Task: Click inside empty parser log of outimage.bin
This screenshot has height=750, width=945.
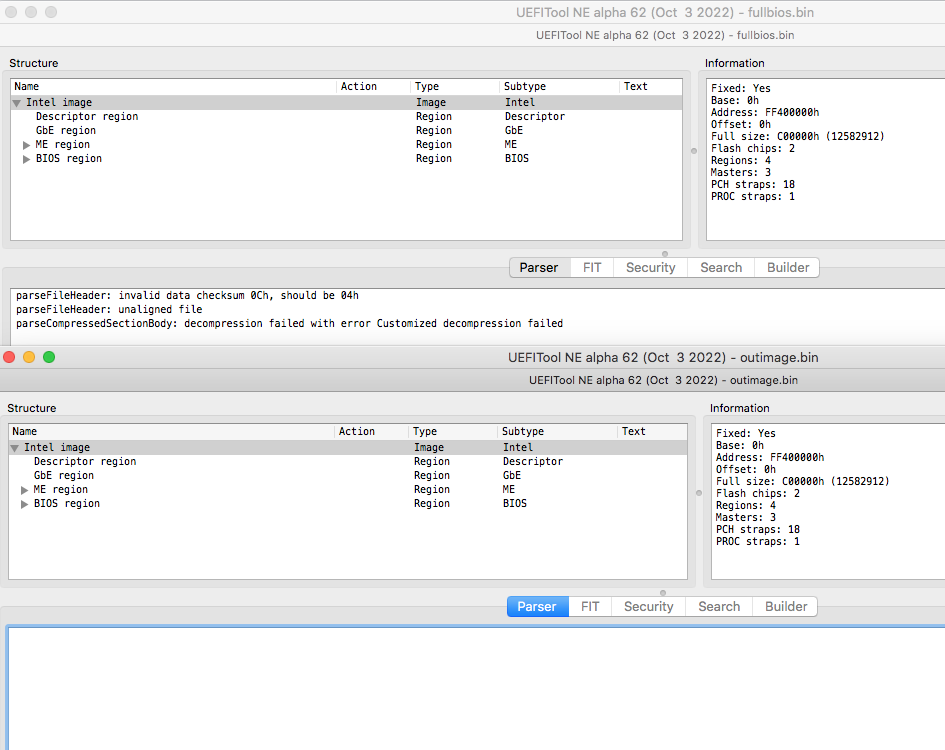Action: tap(476, 687)
